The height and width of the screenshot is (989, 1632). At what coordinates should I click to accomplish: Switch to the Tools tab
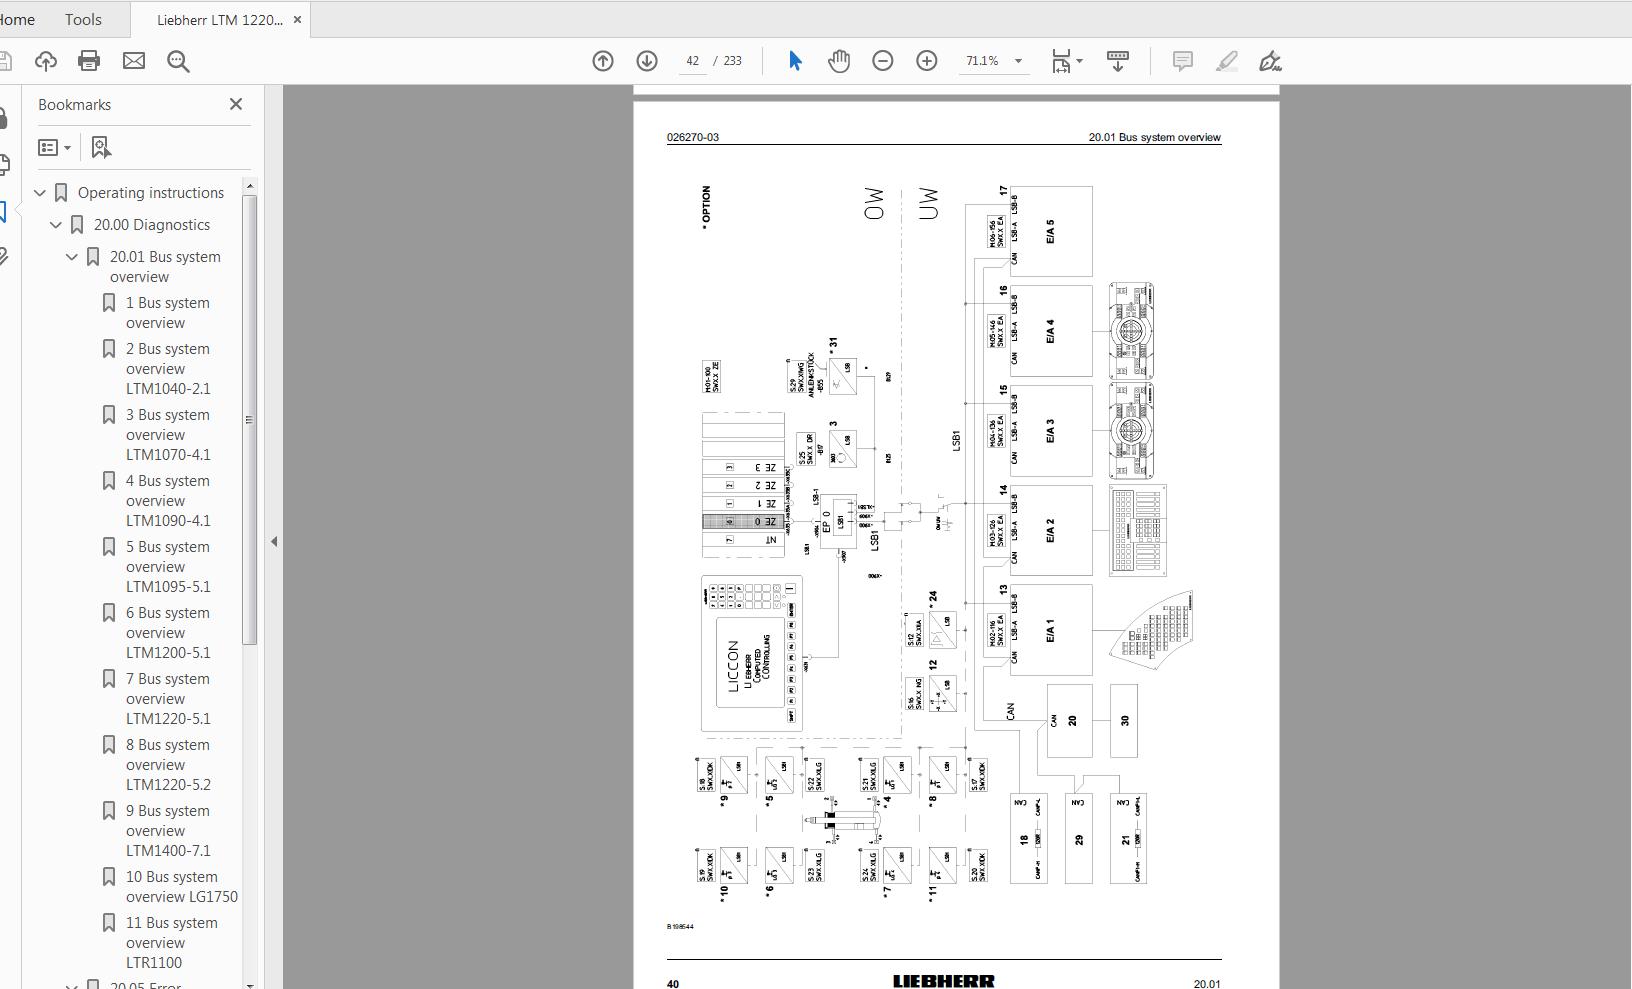[x=83, y=19]
